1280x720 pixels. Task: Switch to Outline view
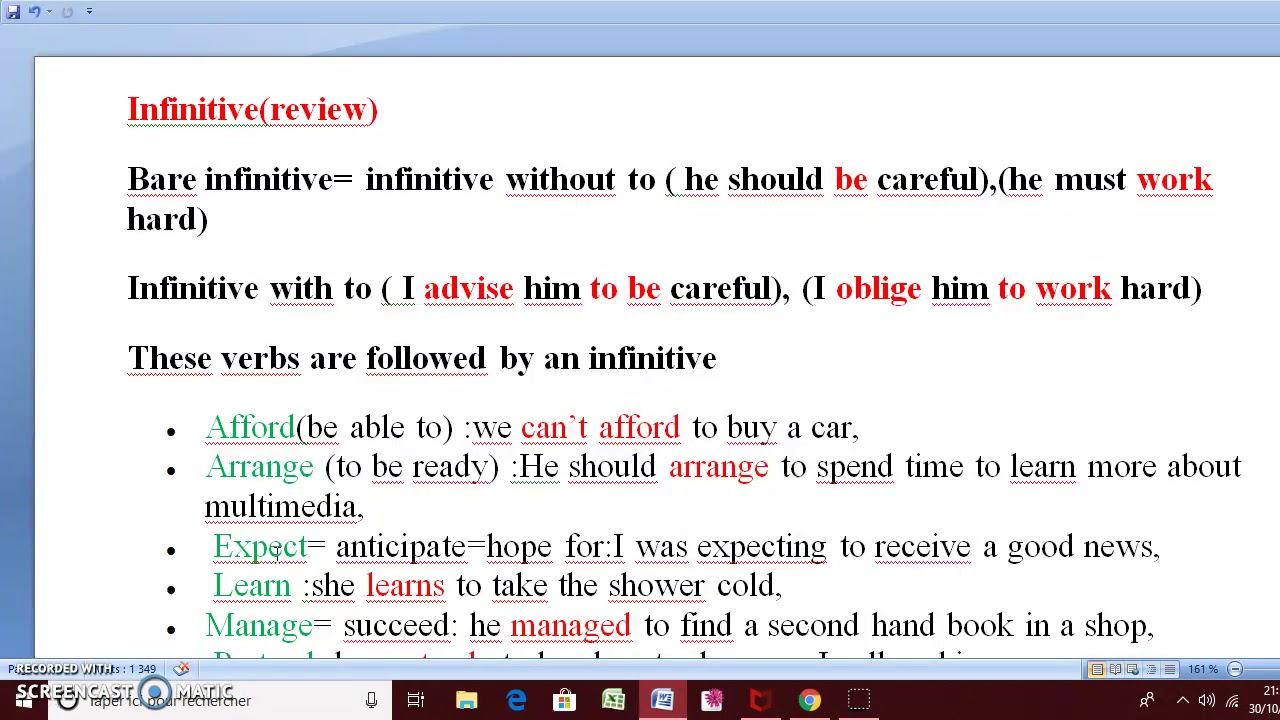[x=1151, y=669]
